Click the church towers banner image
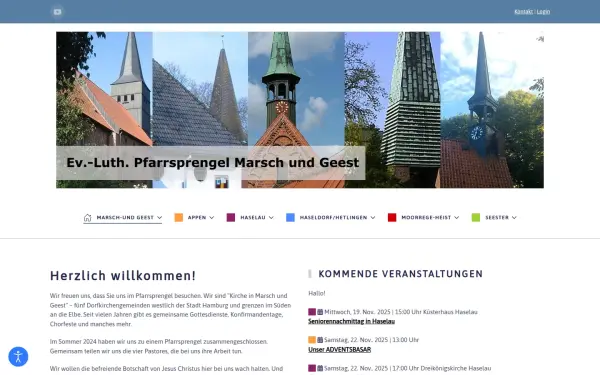Image resolution: width=600 pixels, height=375 pixels. (300, 110)
